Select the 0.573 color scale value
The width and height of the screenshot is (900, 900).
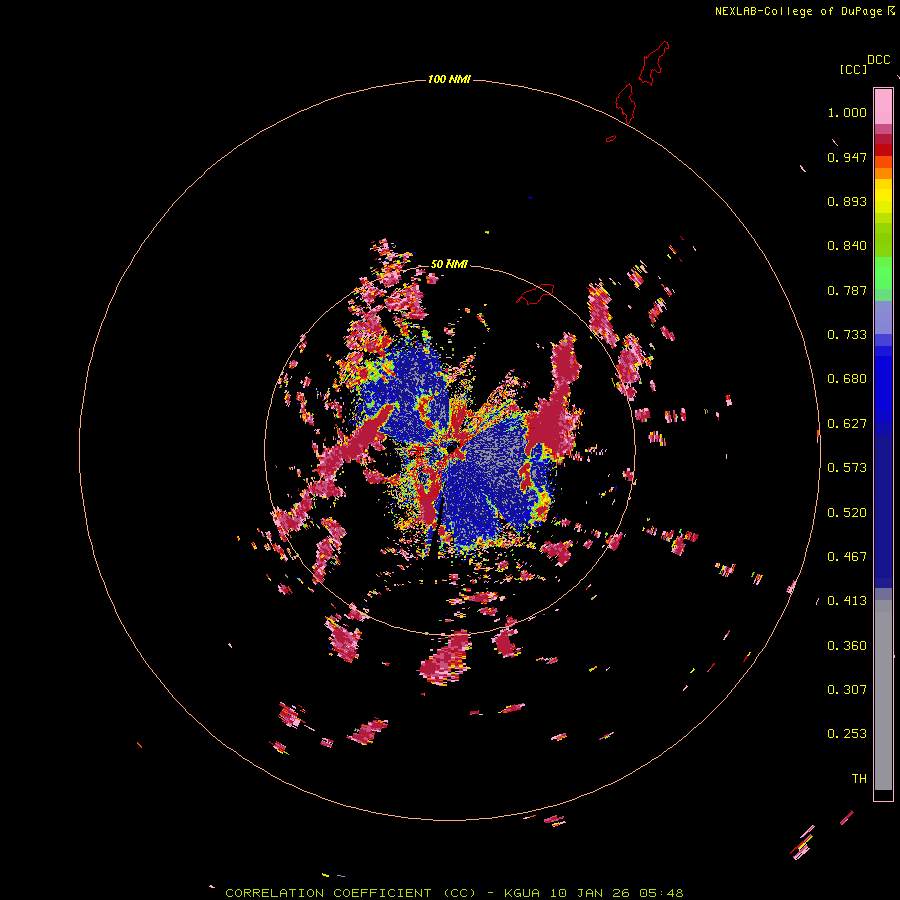pos(847,468)
